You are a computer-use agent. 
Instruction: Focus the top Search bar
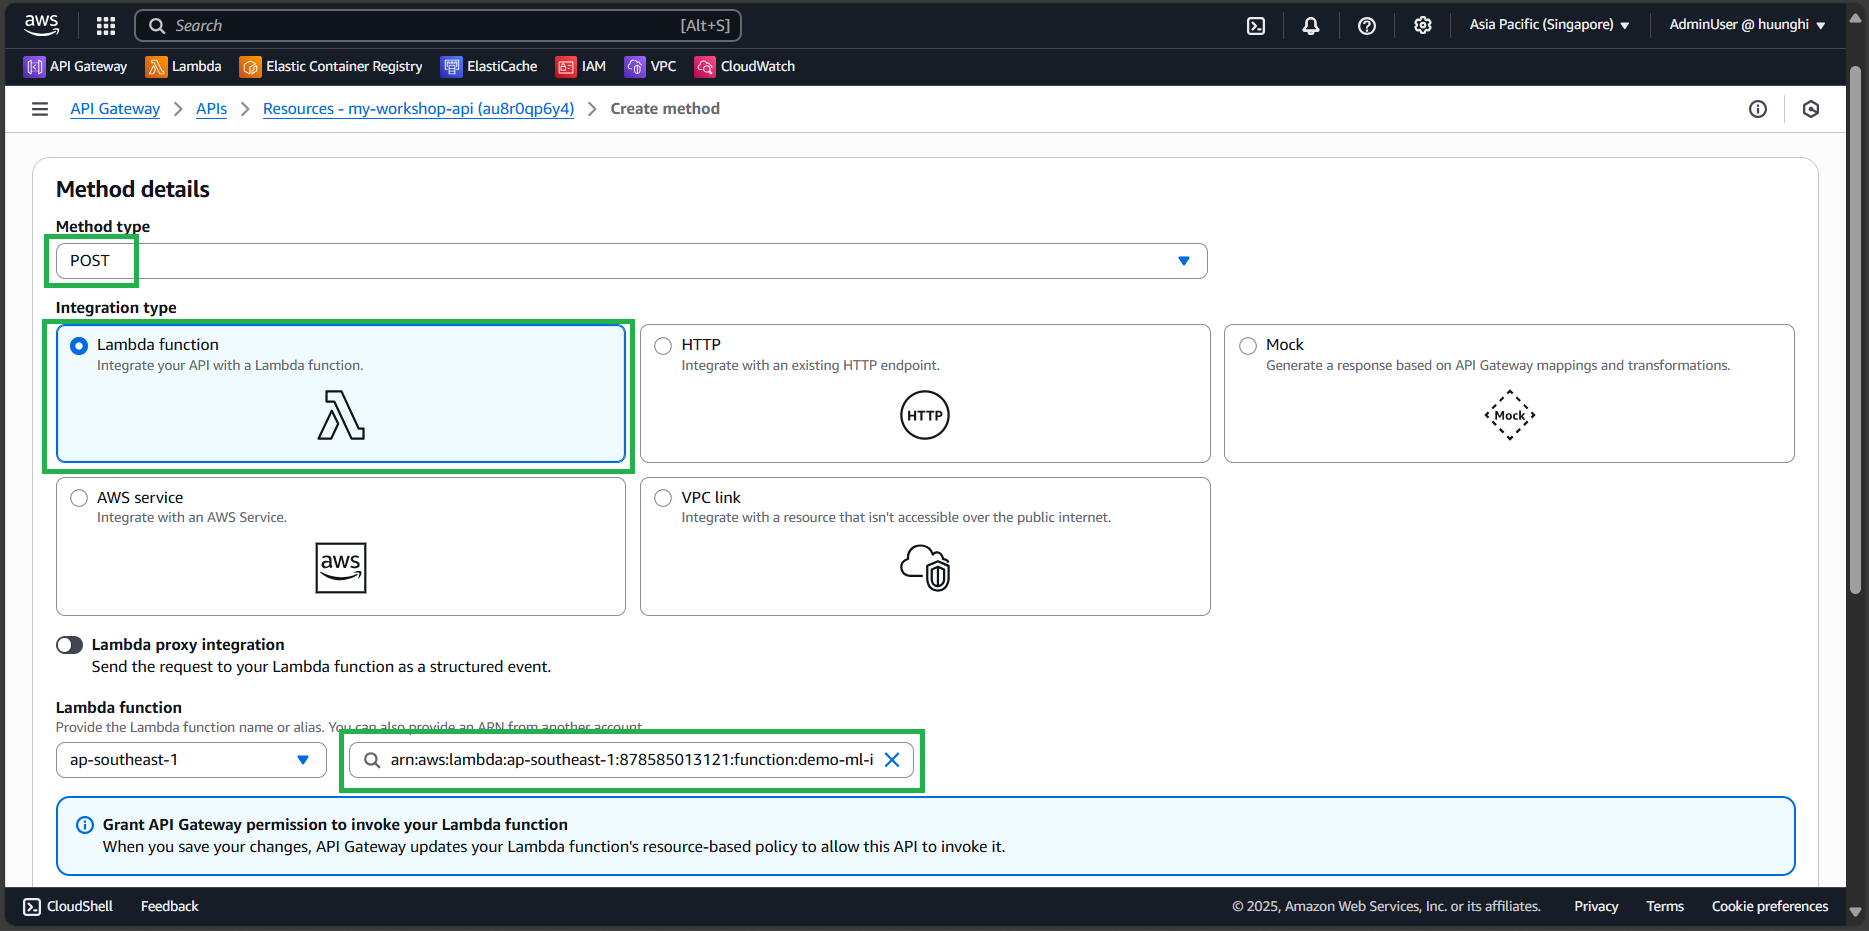pyautogui.click(x=438, y=26)
